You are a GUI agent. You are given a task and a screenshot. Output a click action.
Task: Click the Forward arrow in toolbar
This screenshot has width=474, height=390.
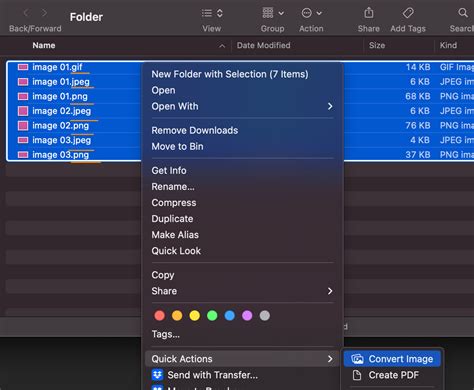coord(44,13)
